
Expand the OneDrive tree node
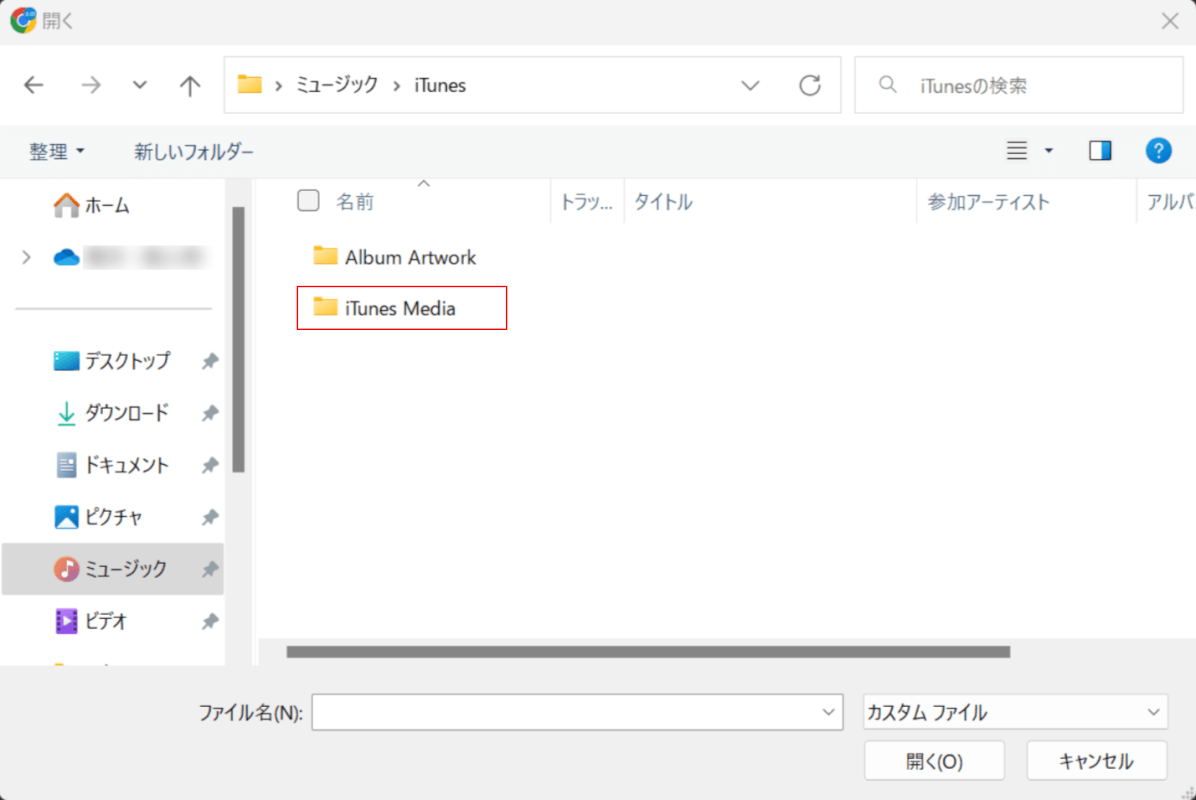click(x=27, y=257)
